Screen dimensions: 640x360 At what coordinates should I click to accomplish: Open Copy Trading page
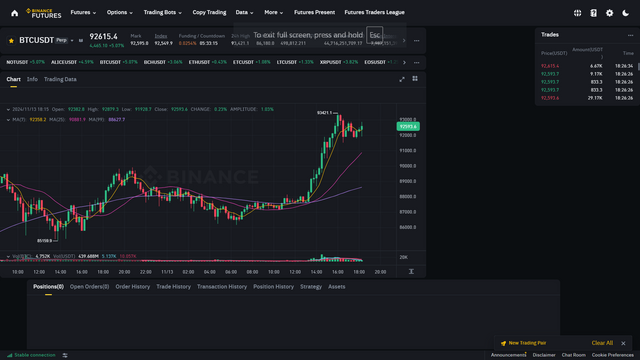(x=209, y=13)
